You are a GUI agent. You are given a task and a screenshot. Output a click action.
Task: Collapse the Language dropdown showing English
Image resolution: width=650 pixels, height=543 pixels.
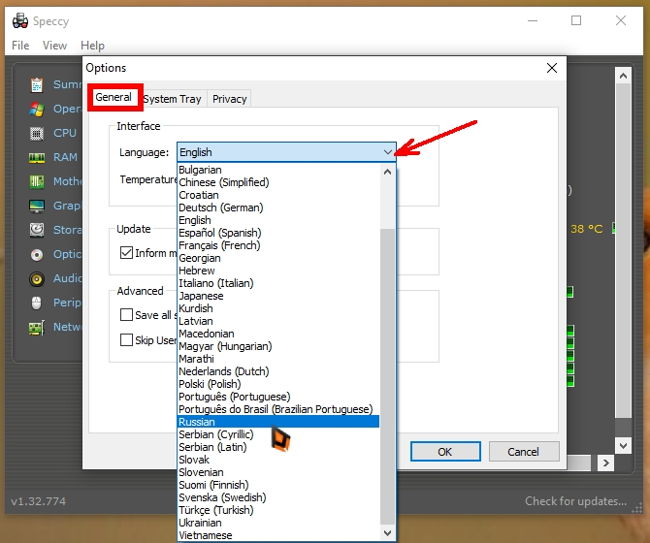click(x=286, y=152)
